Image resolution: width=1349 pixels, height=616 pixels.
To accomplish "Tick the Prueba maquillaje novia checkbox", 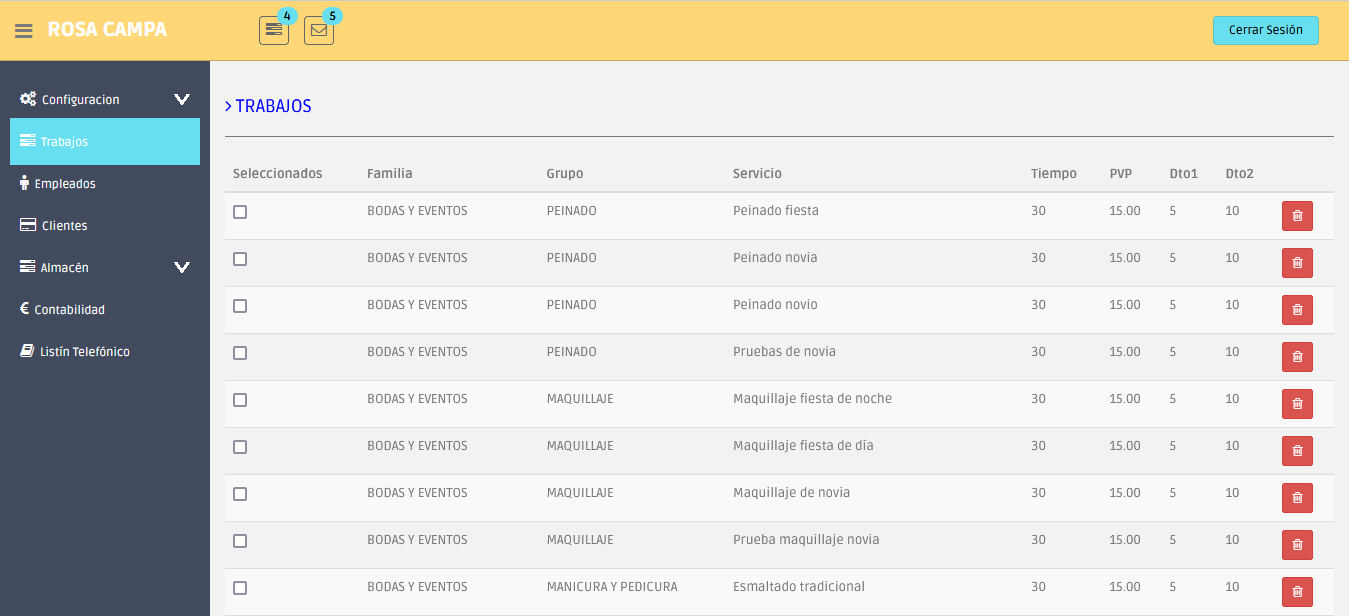I will pyautogui.click(x=240, y=541).
